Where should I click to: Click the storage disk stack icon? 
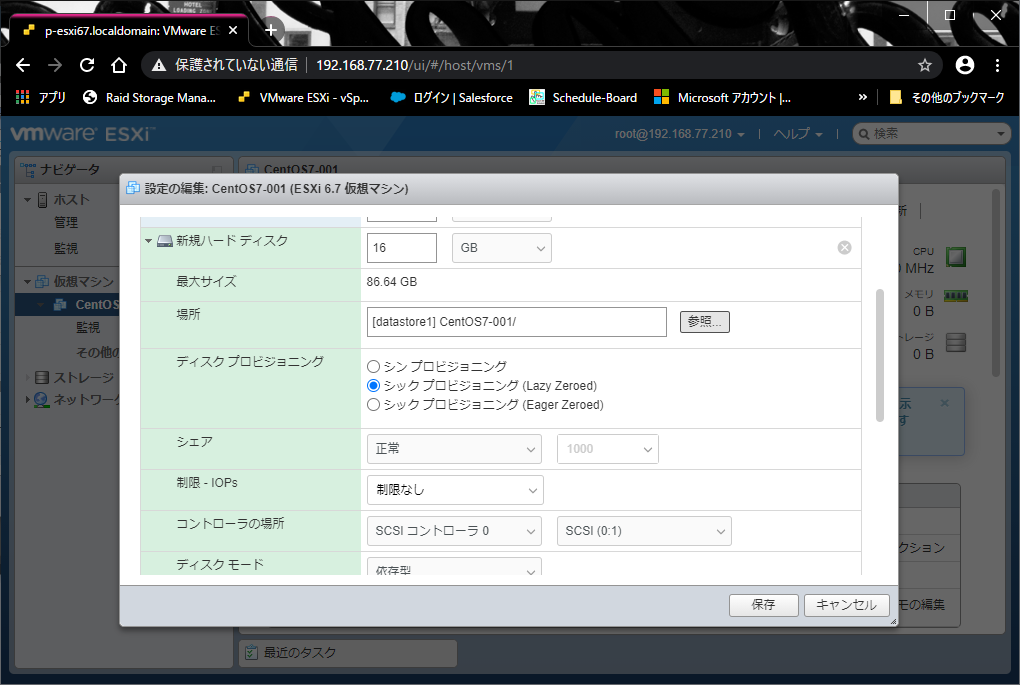pyautogui.click(x=956, y=342)
